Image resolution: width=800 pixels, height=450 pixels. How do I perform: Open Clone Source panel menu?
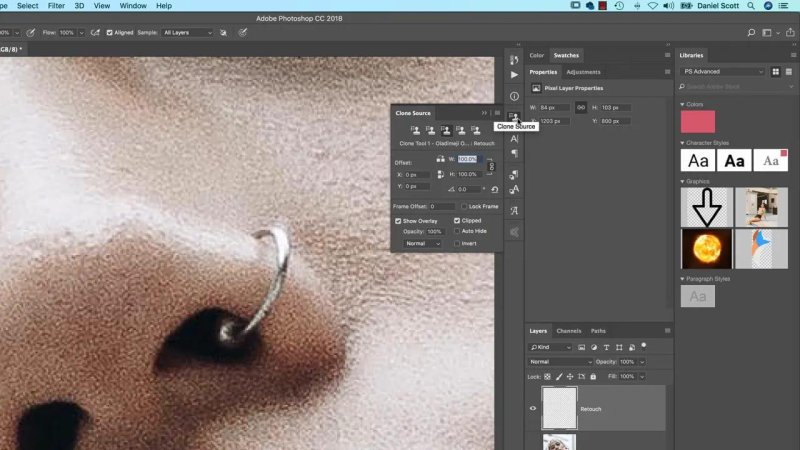pyautogui.click(x=497, y=113)
